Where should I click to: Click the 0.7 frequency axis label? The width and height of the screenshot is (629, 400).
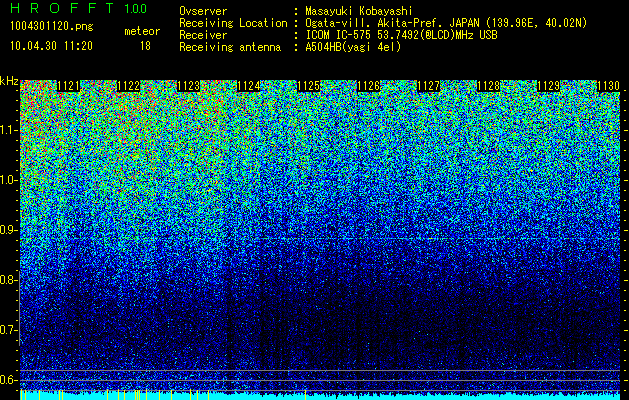pos(8,330)
